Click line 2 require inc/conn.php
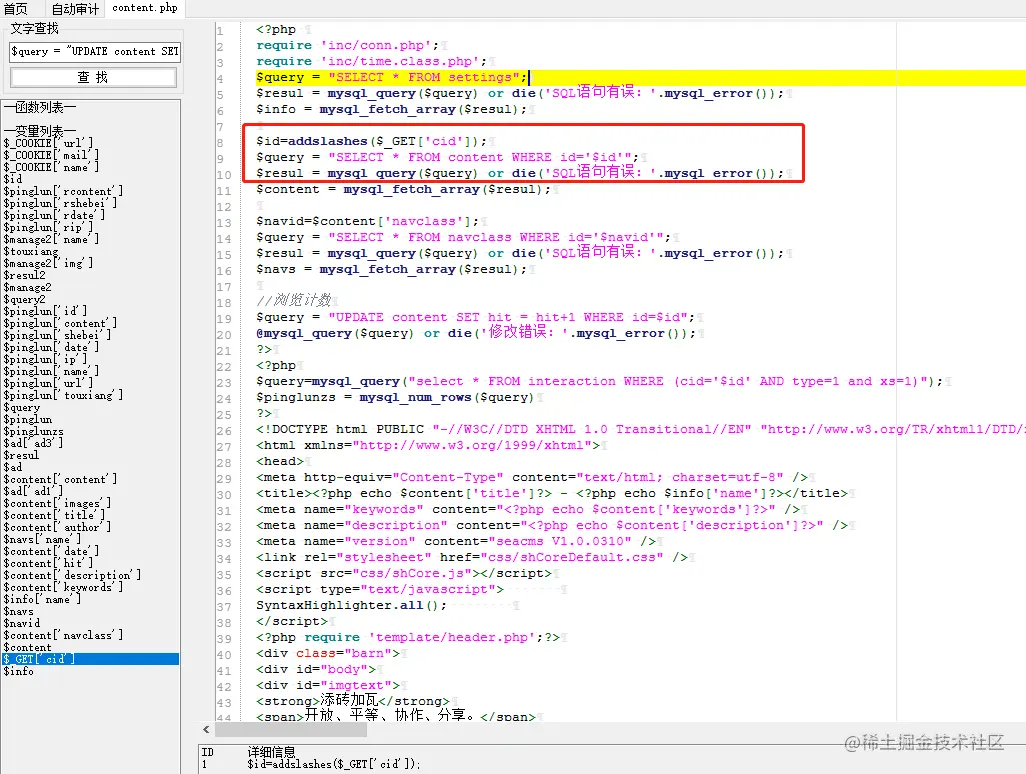 coord(347,45)
